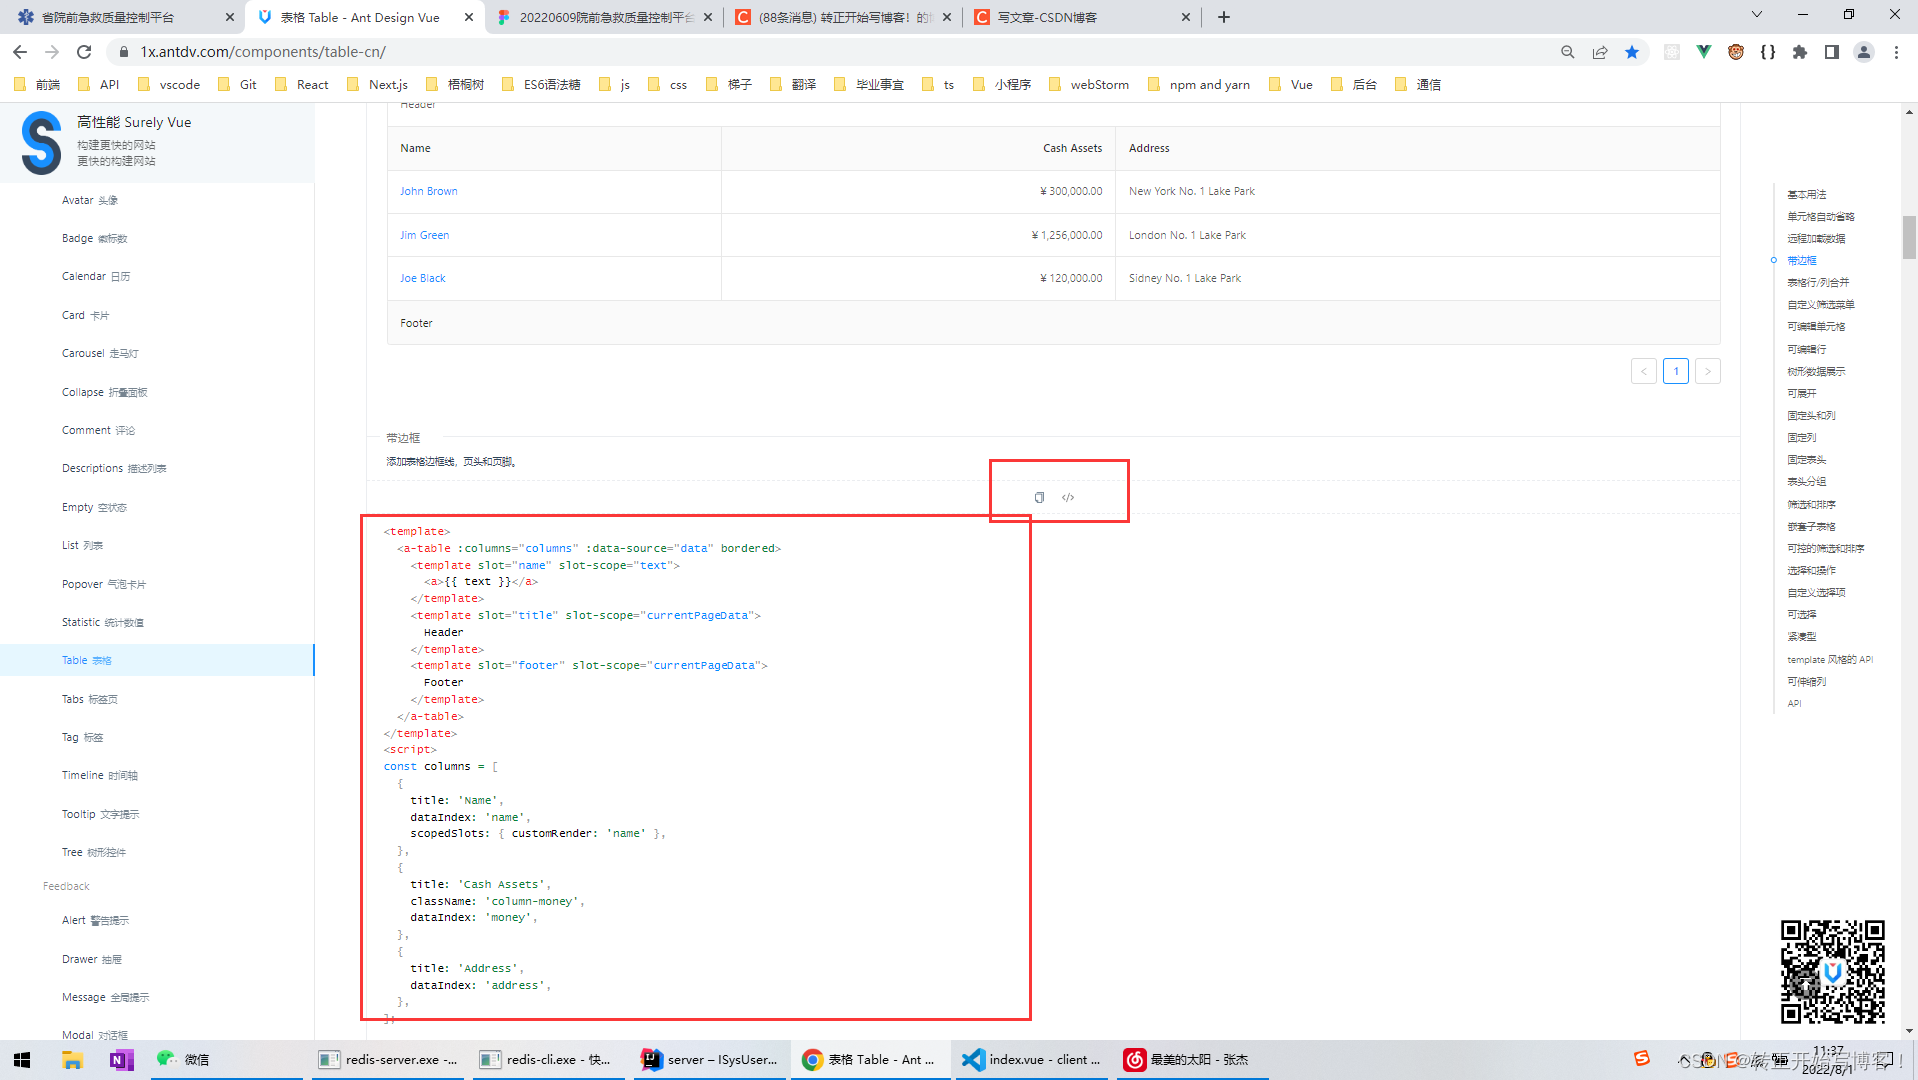Open the browser share icon
1918x1080 pixels.
pos(1600,52)
